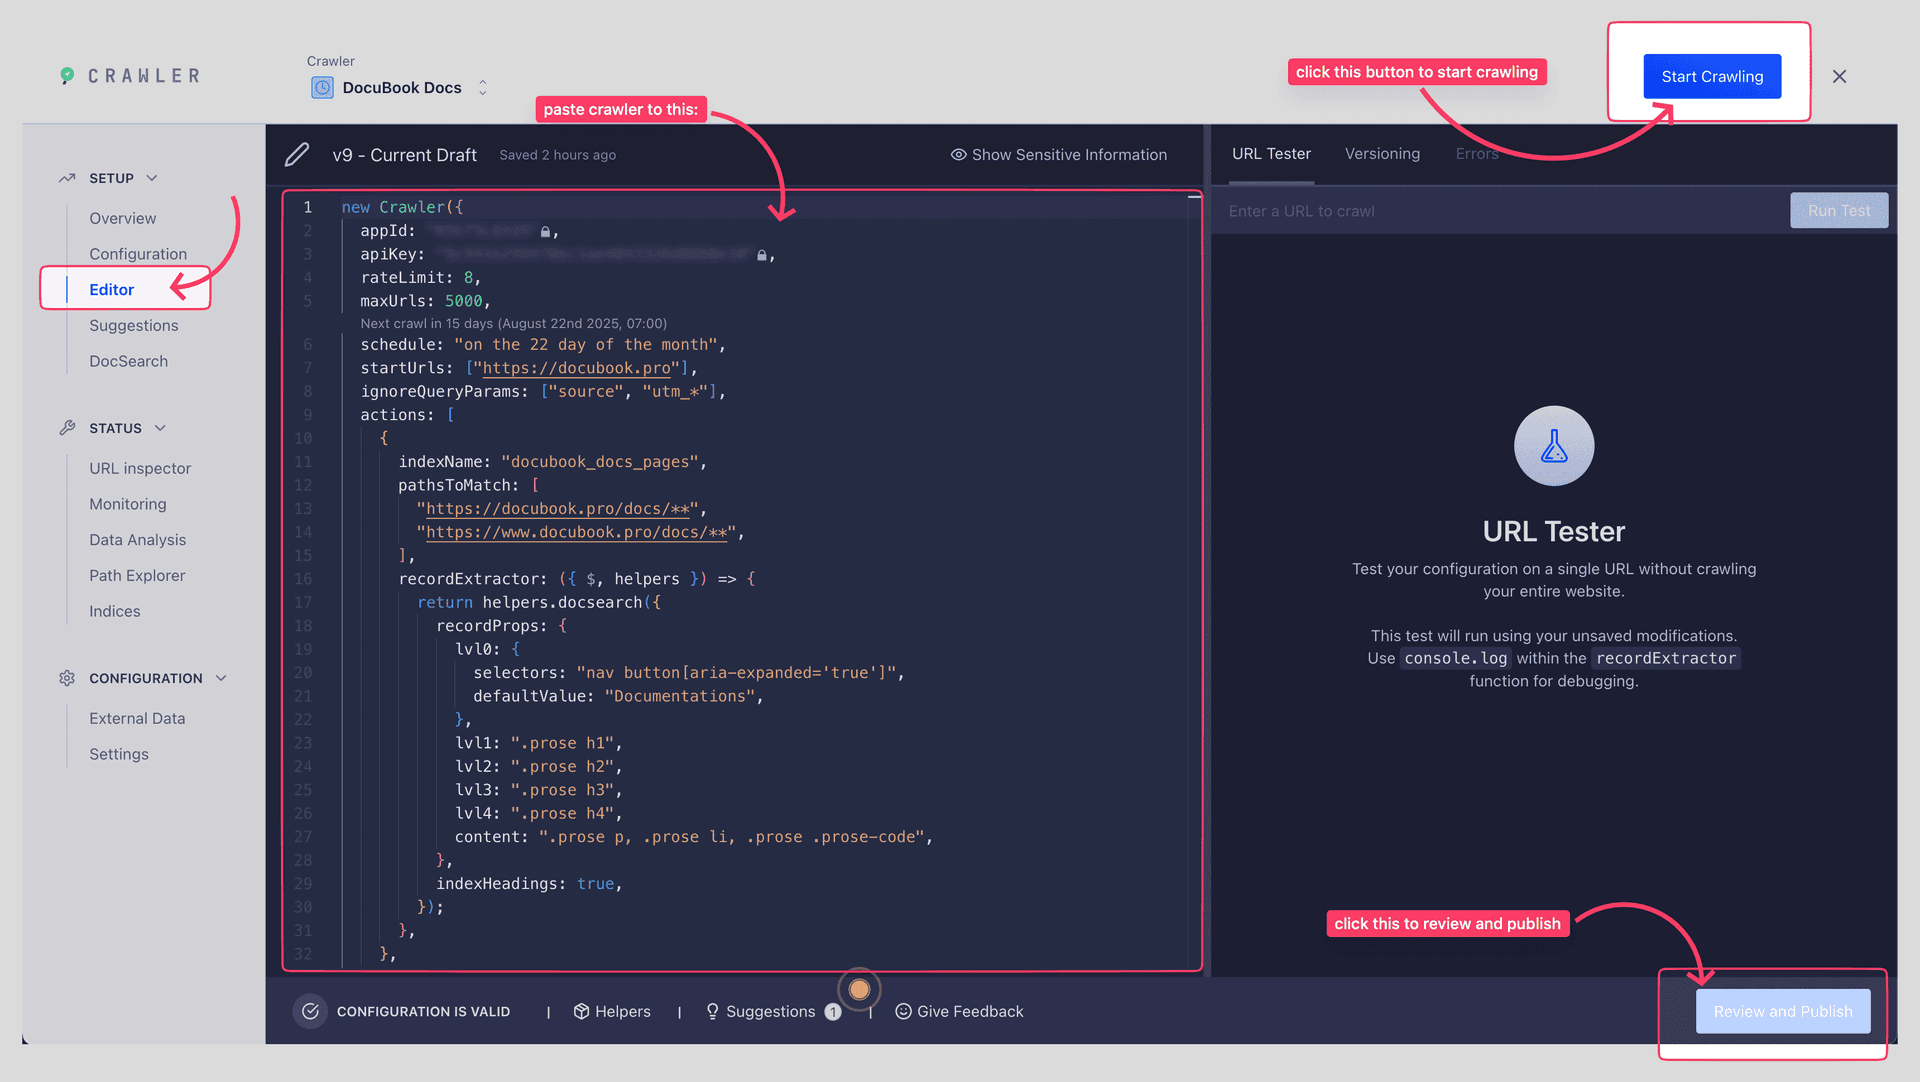
Task: Open the Errors tab
Action: pos(1477,153)
